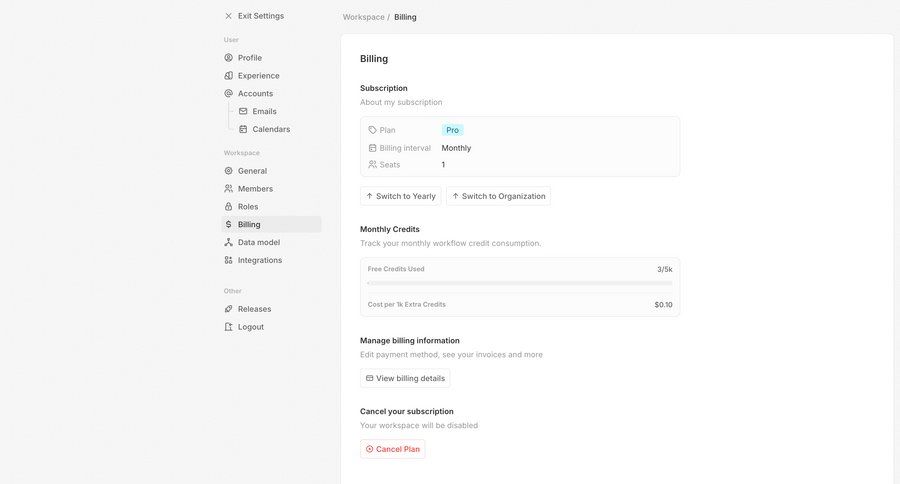Click the Switch to Organization button

[x=498, y=196]
